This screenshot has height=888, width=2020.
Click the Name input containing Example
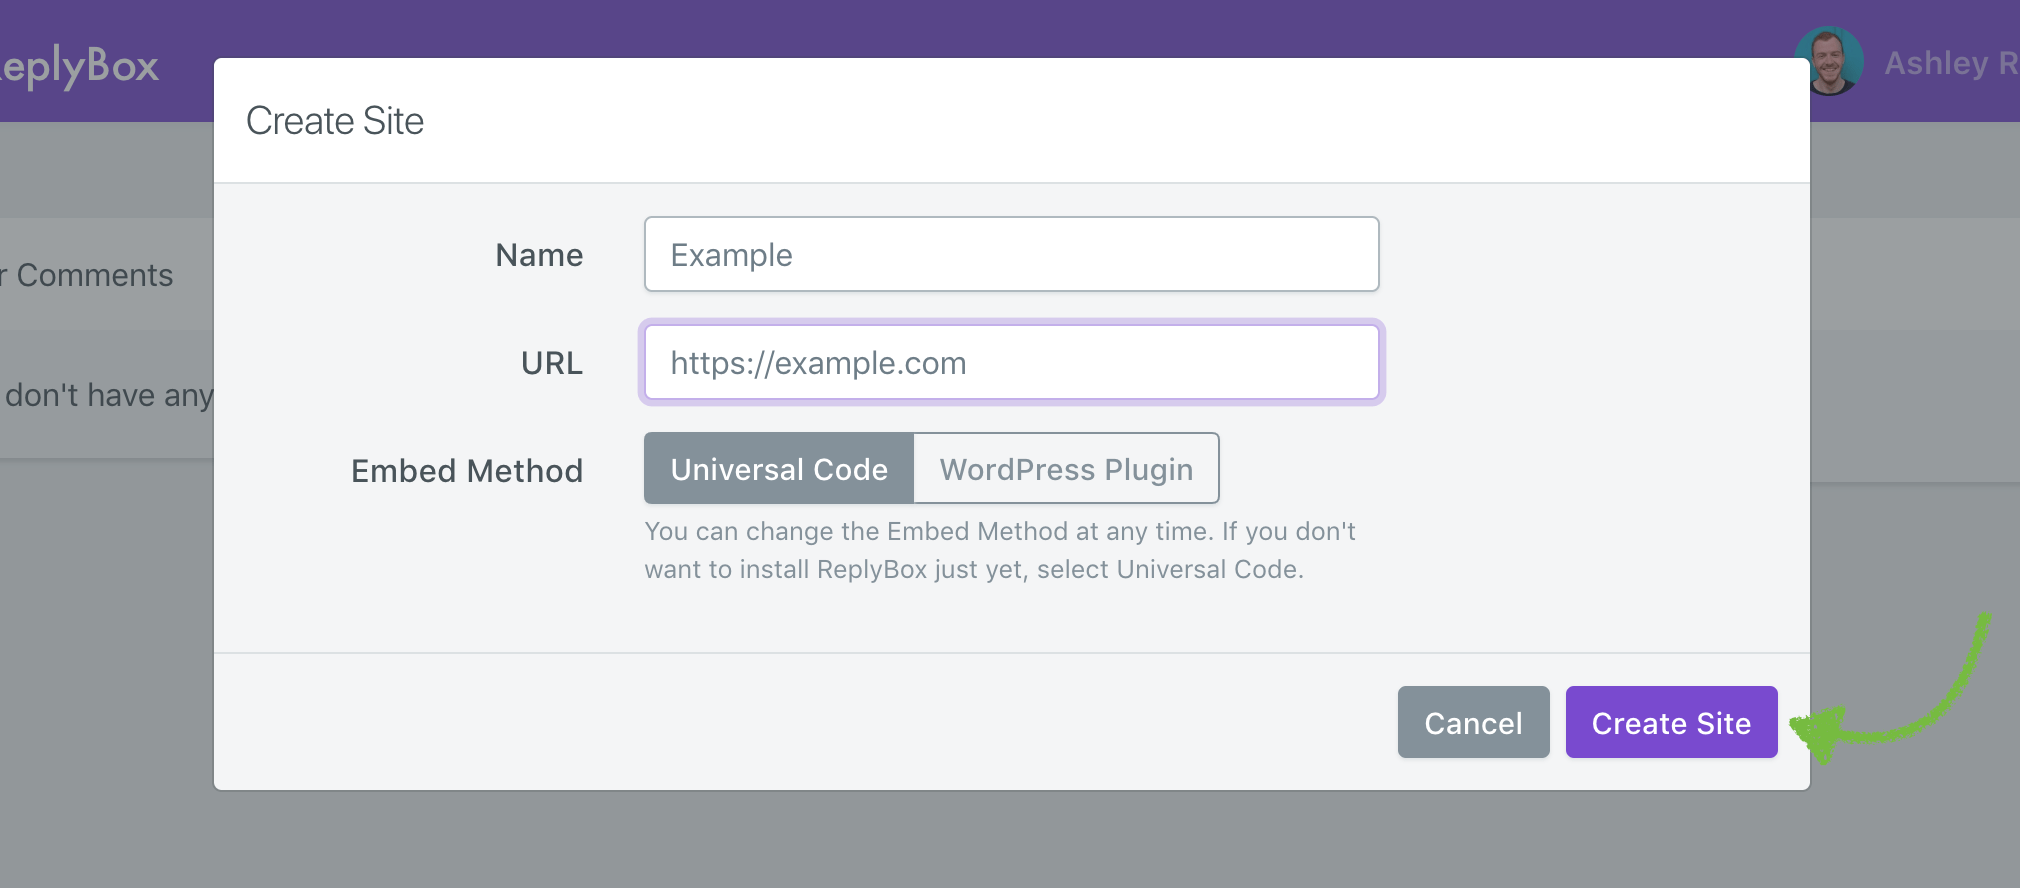[1010, 255]
